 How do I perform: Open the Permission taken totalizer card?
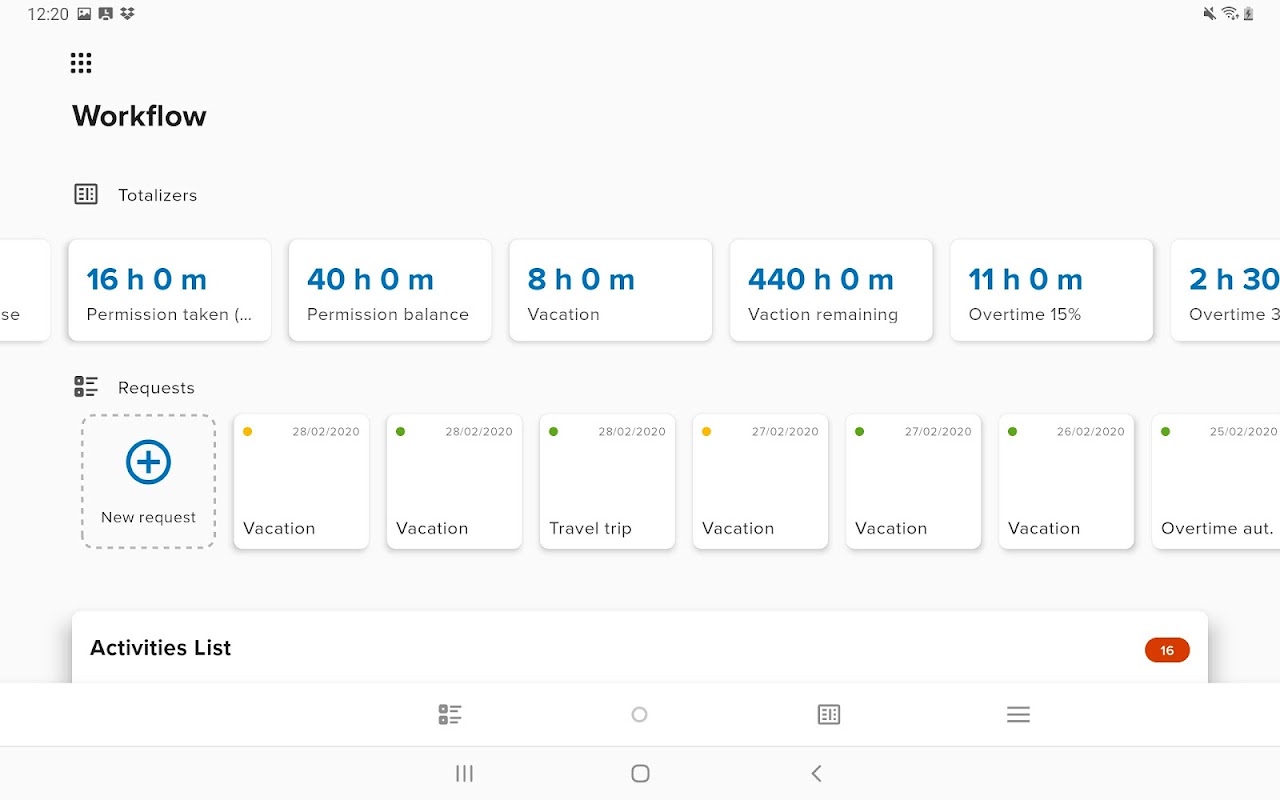pyautogui.click(x=170, y=290)
